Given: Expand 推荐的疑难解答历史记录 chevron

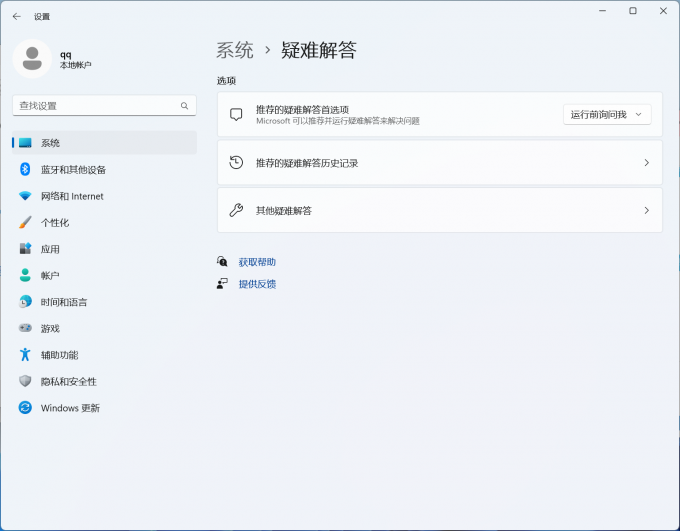Looking at the screenshot, I should (646, 163).
